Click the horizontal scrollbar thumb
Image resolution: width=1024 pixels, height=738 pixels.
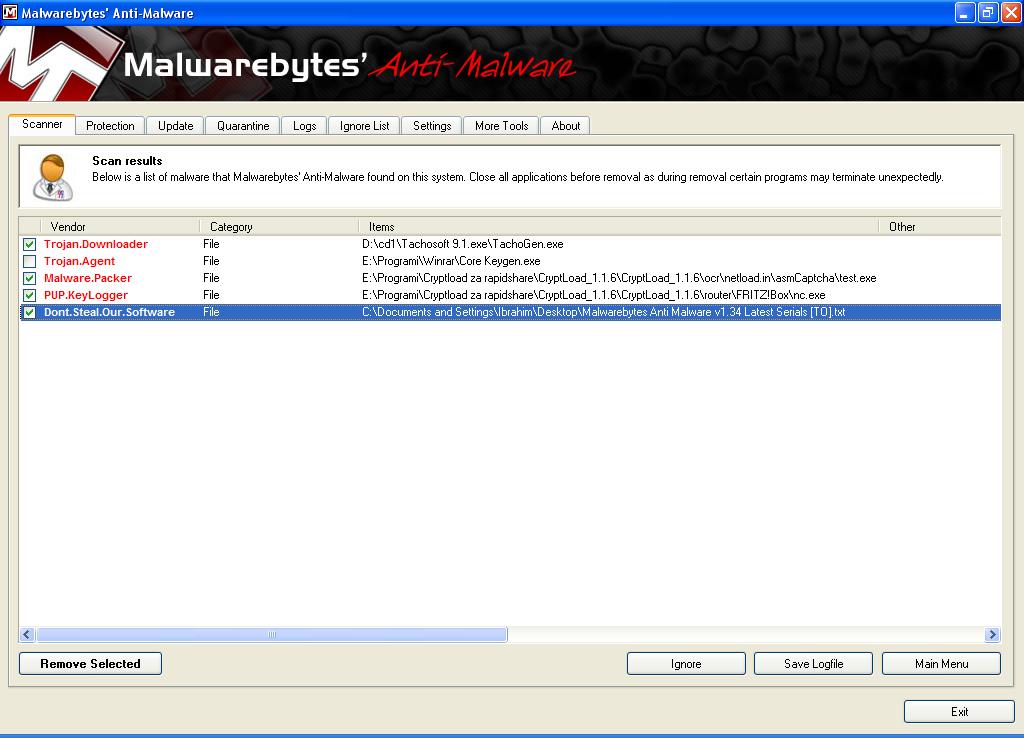pos(271,635)
